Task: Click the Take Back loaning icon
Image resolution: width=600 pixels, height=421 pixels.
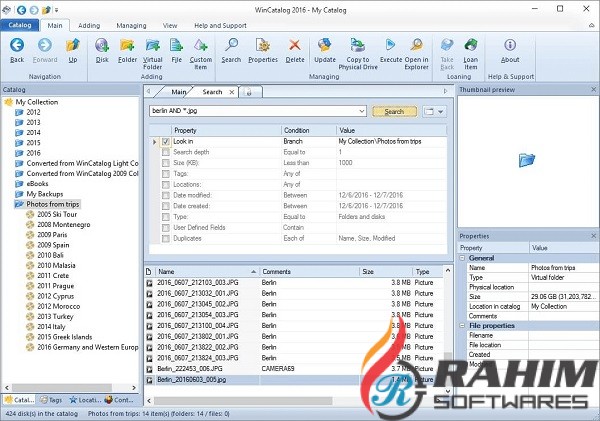Action: (447, 46)
